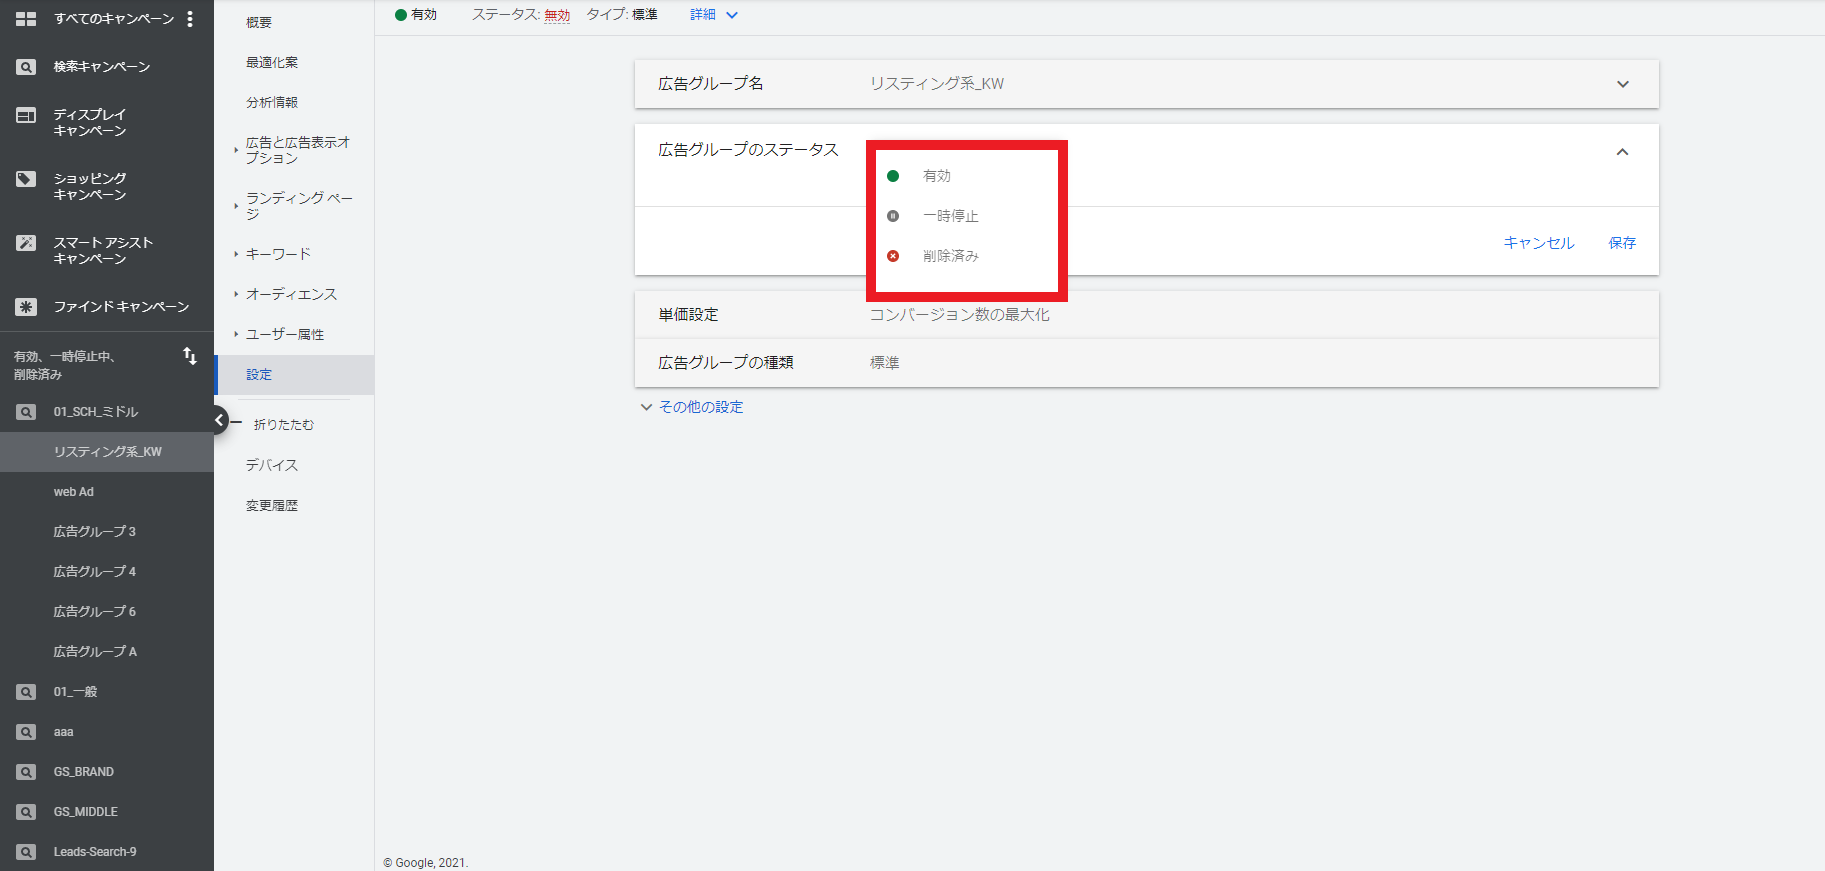Expand the 広告グループ名 section chevron
The height and width of the screenshot is (871, 1825).
[x=1623, y=84]
